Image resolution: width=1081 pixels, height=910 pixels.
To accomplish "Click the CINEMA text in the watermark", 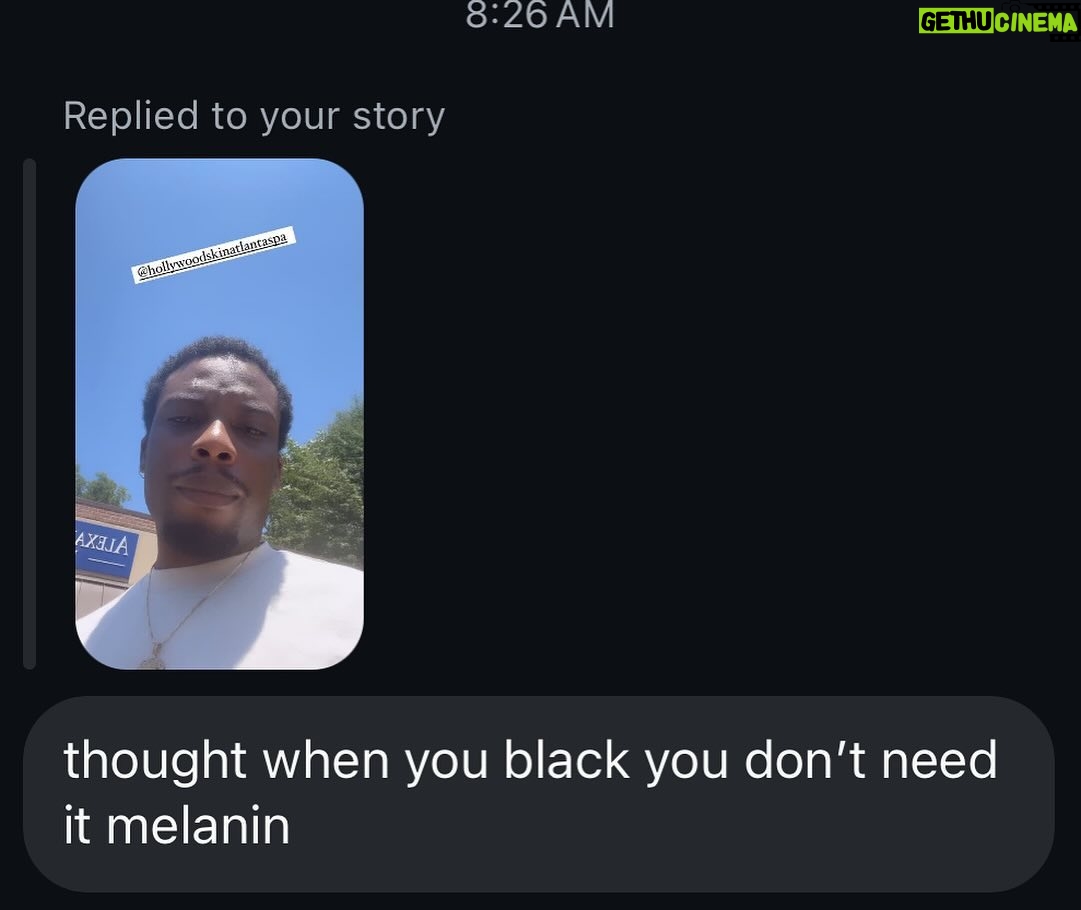I will 1035,22.
